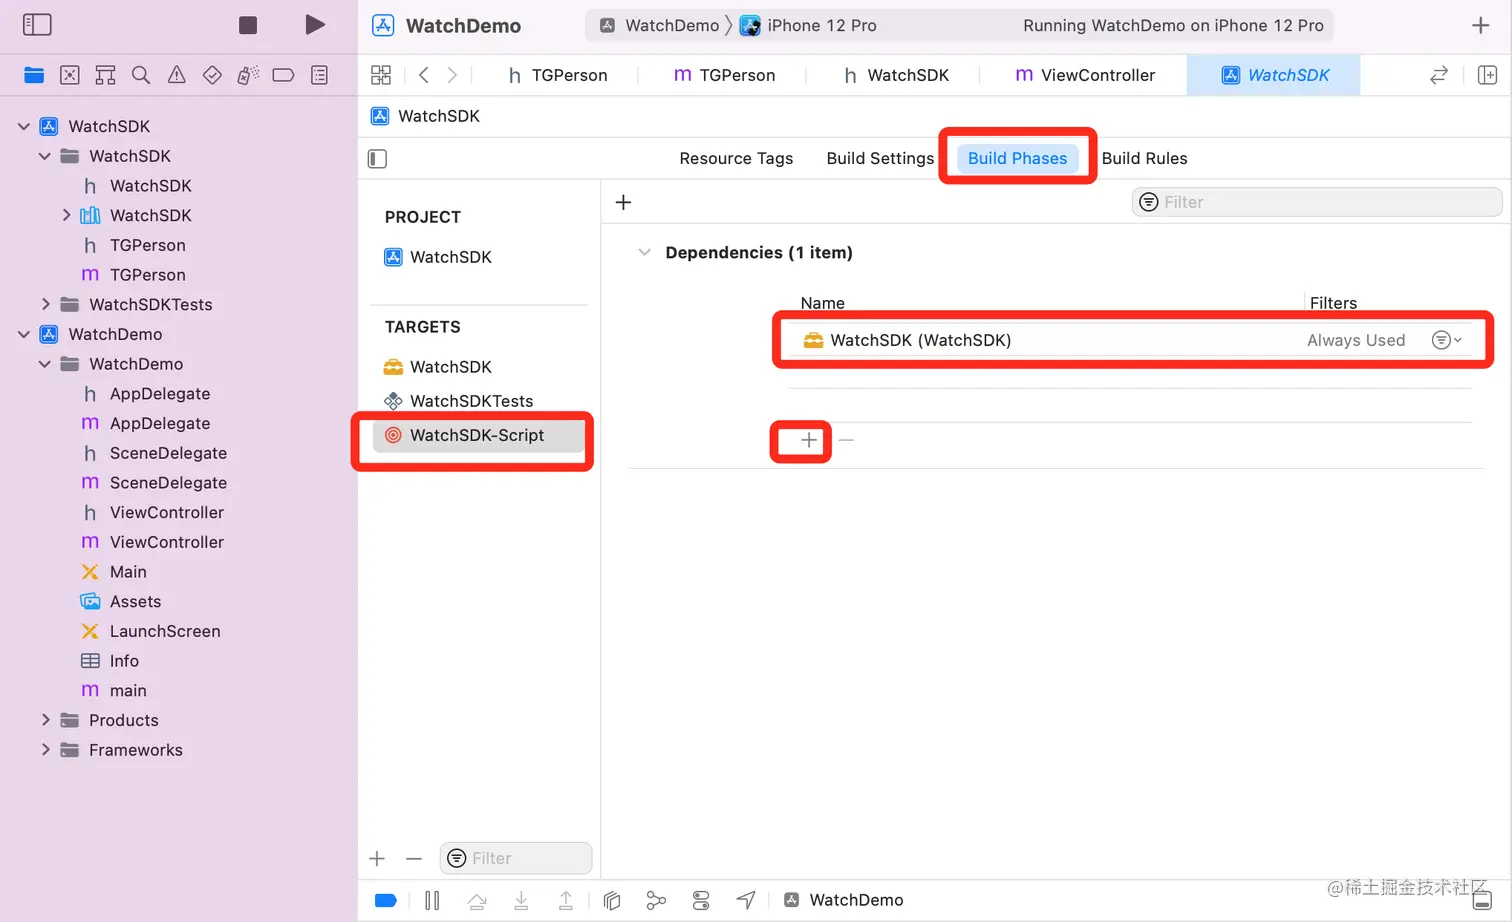Switch to the Build Rules tab

click(x=1144, y=158)
